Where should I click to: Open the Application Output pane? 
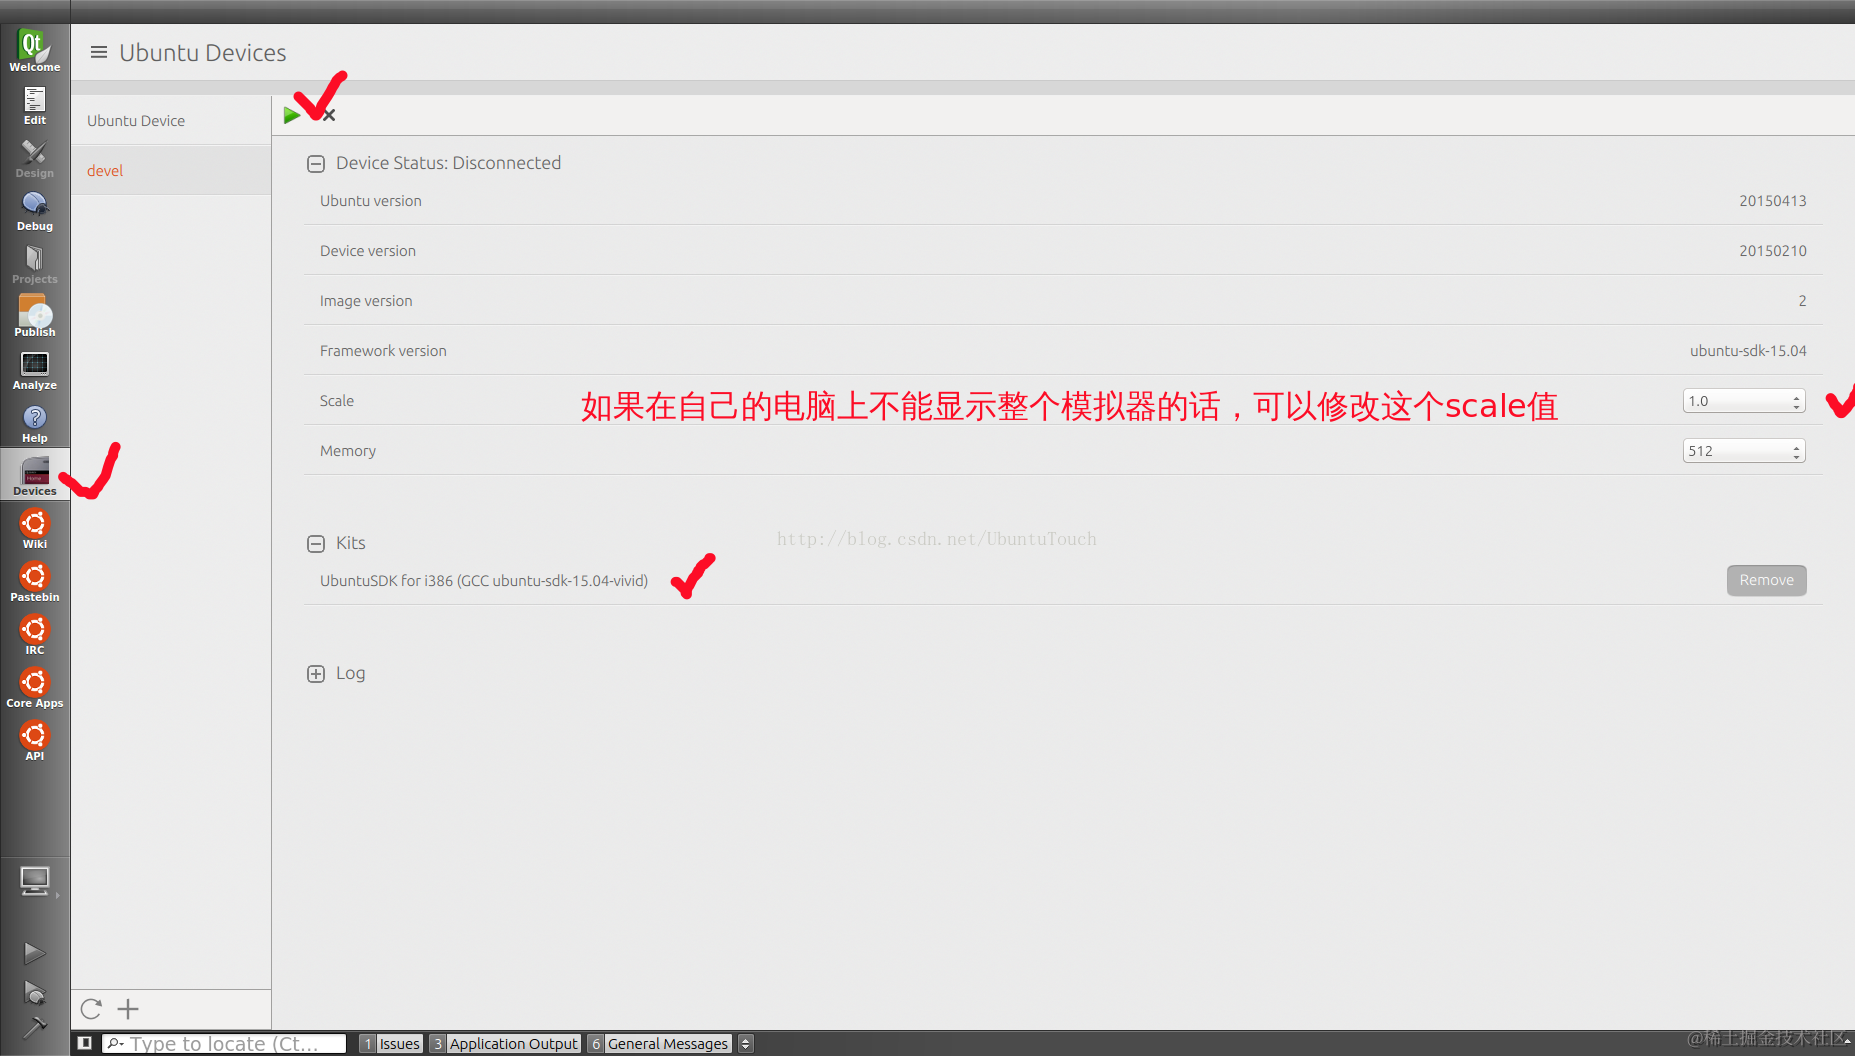[x=505, y=1043]
